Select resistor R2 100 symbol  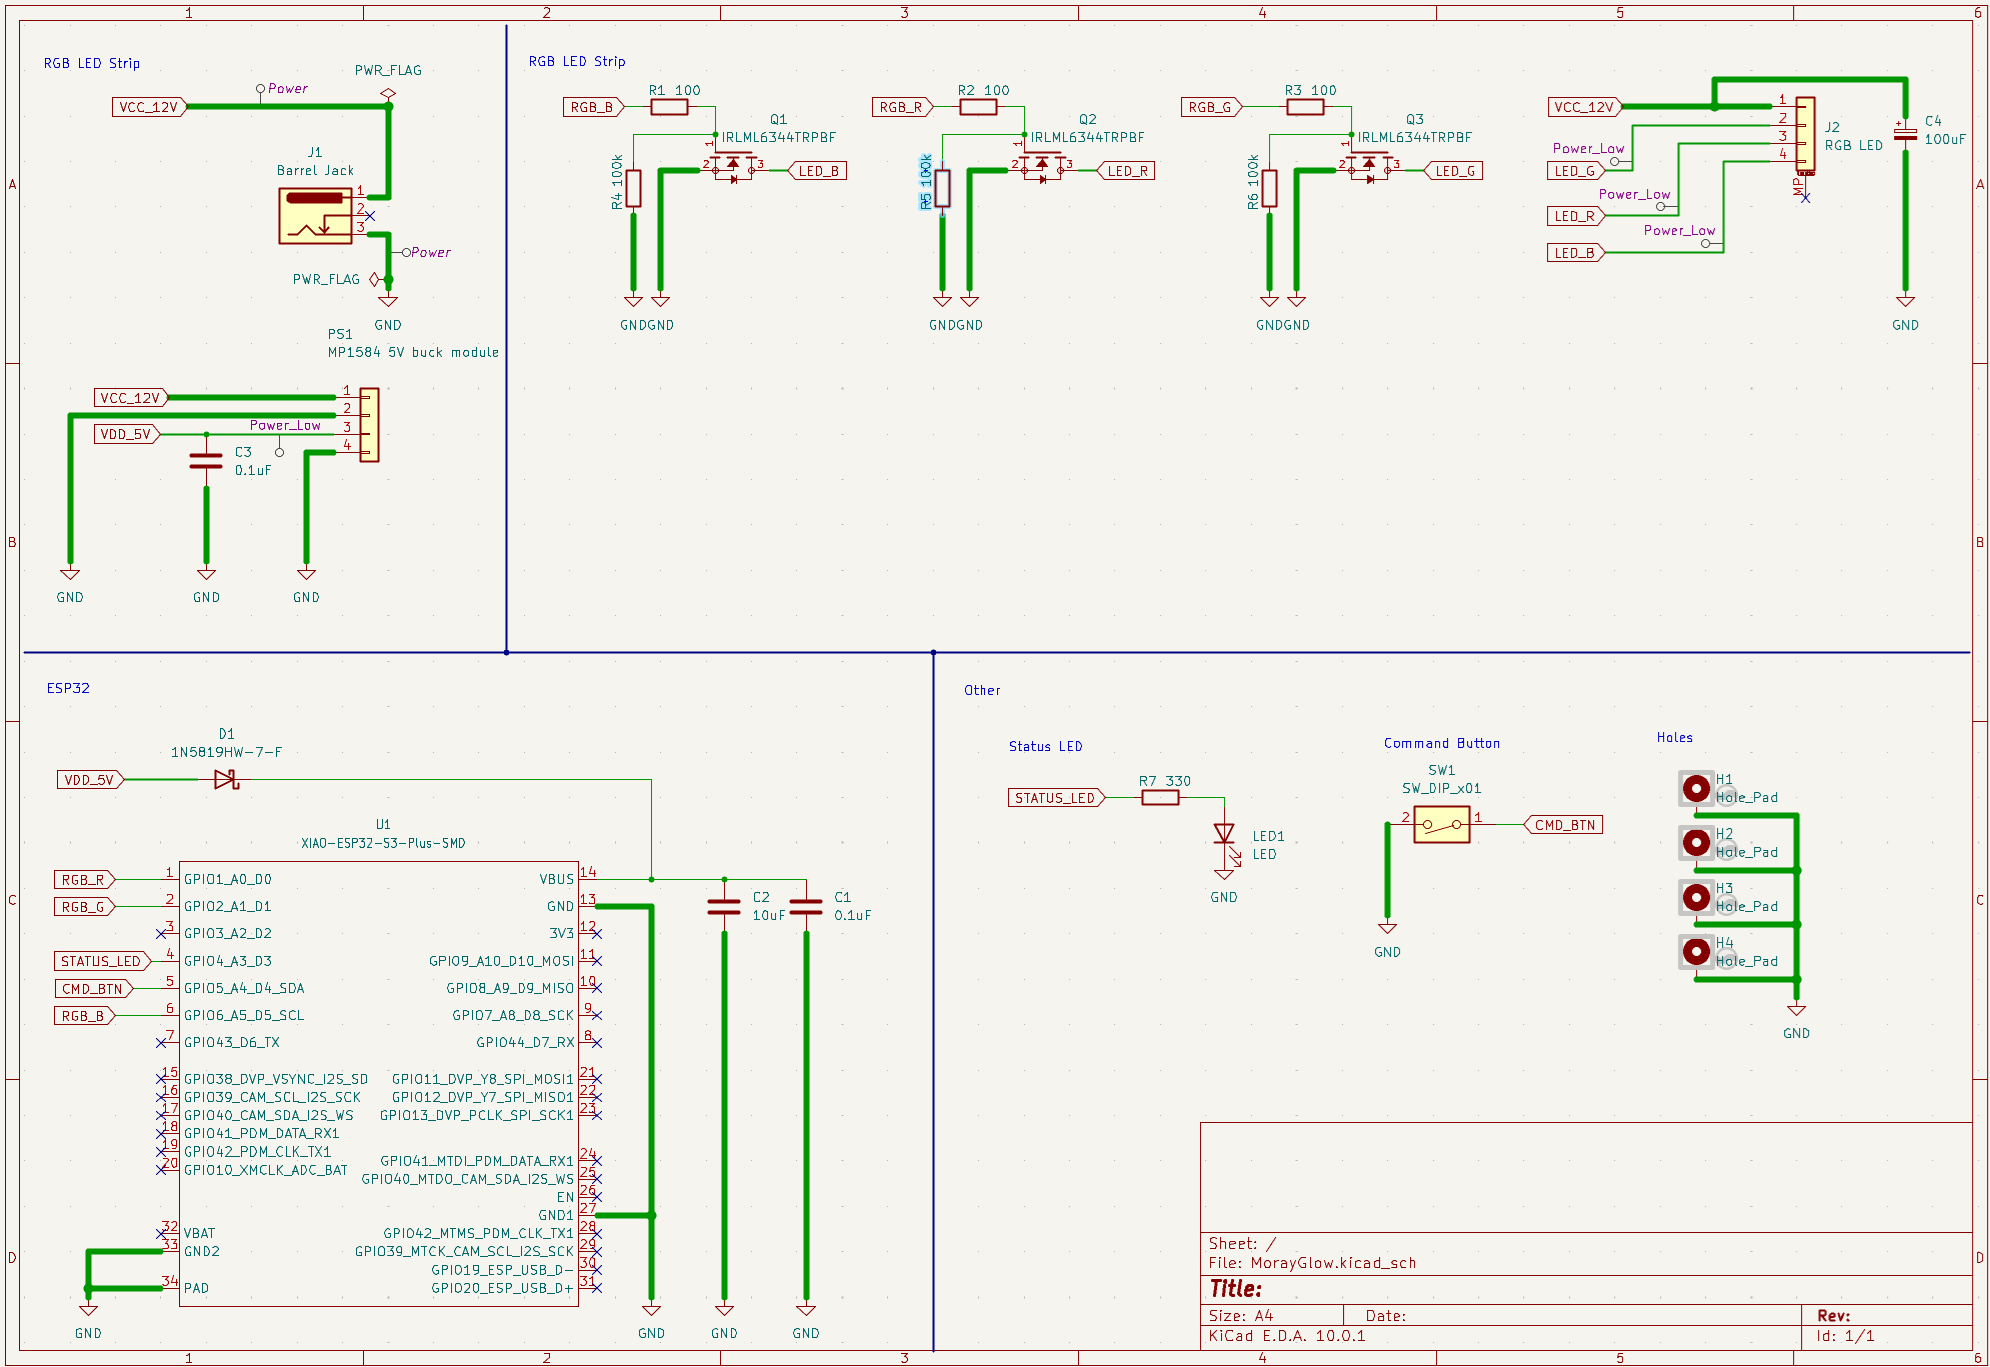point(978,107)
